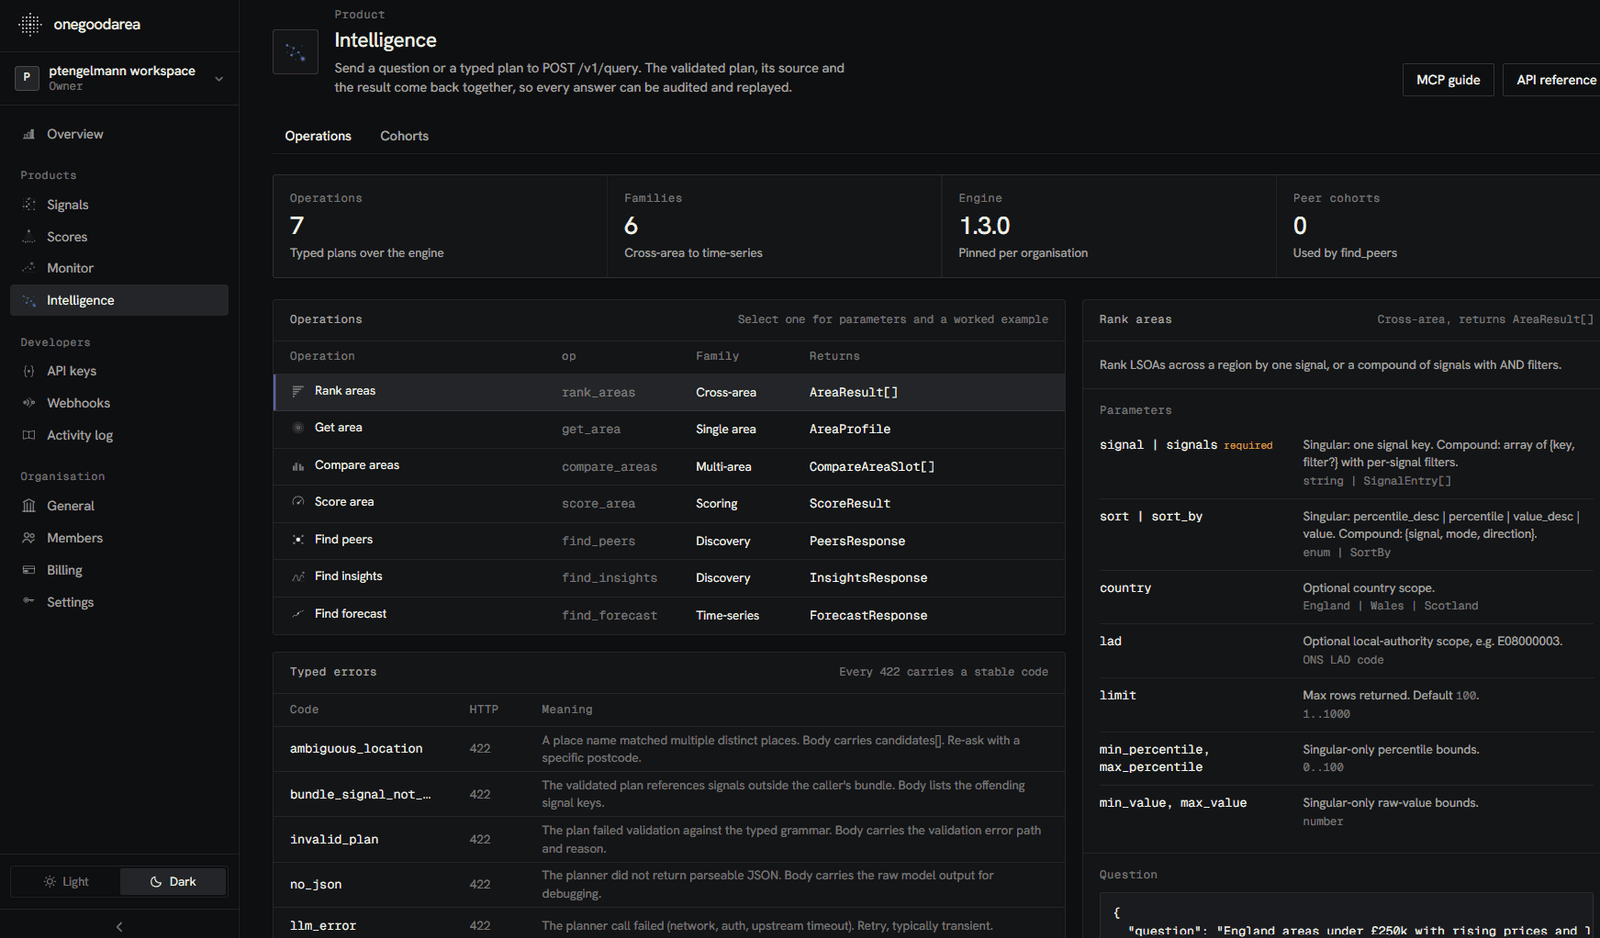The height and width of the screenshot is (938, 1600).
Task: Open the Members page
Action: (x=119, y=538)
